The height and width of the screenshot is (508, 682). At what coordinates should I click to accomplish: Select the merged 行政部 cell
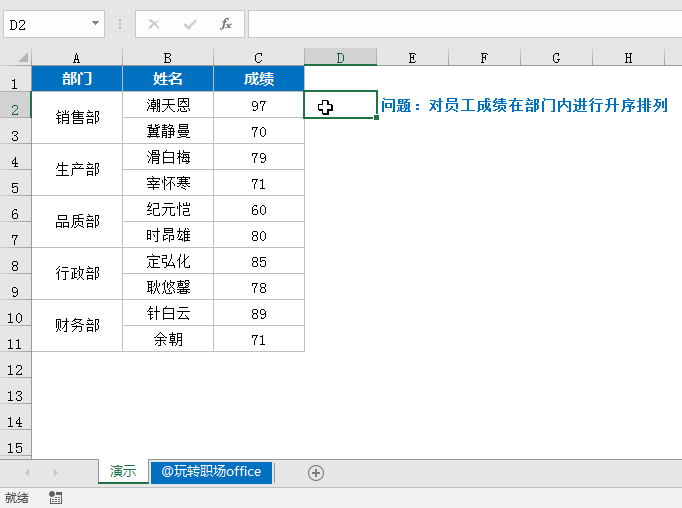[77, 274]
